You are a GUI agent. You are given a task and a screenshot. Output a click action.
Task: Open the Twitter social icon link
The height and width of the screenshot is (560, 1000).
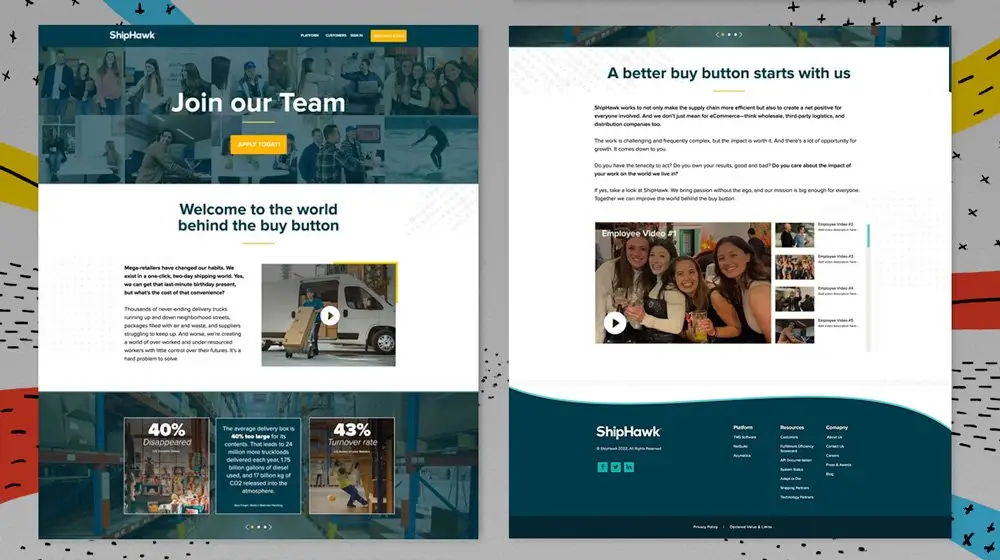[x=615, y=467]
